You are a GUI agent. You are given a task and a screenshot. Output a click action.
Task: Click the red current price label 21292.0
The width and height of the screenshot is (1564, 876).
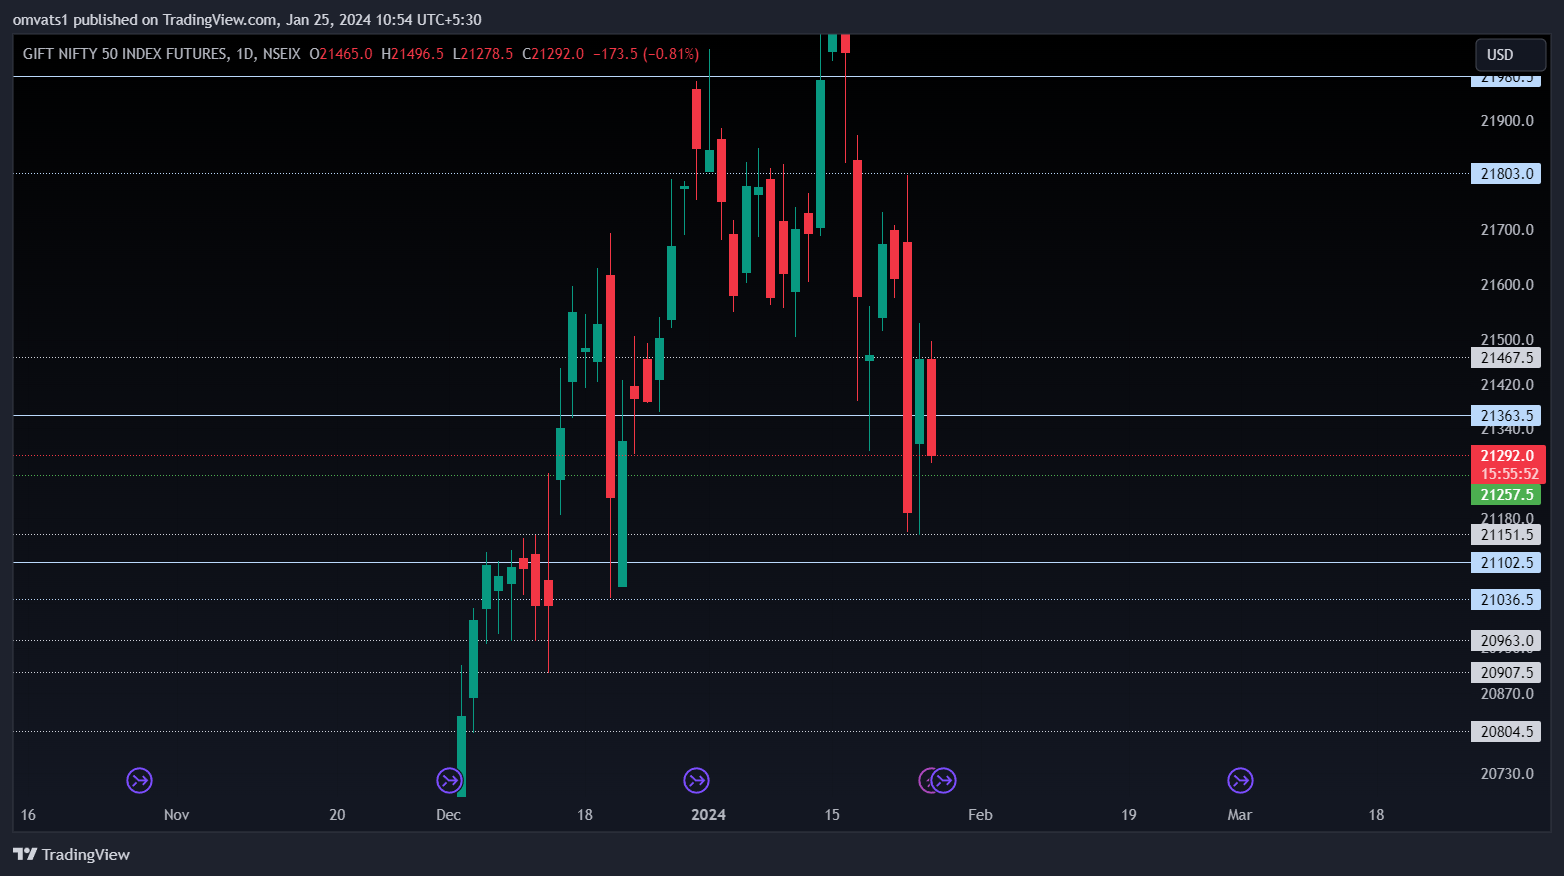1508,456
